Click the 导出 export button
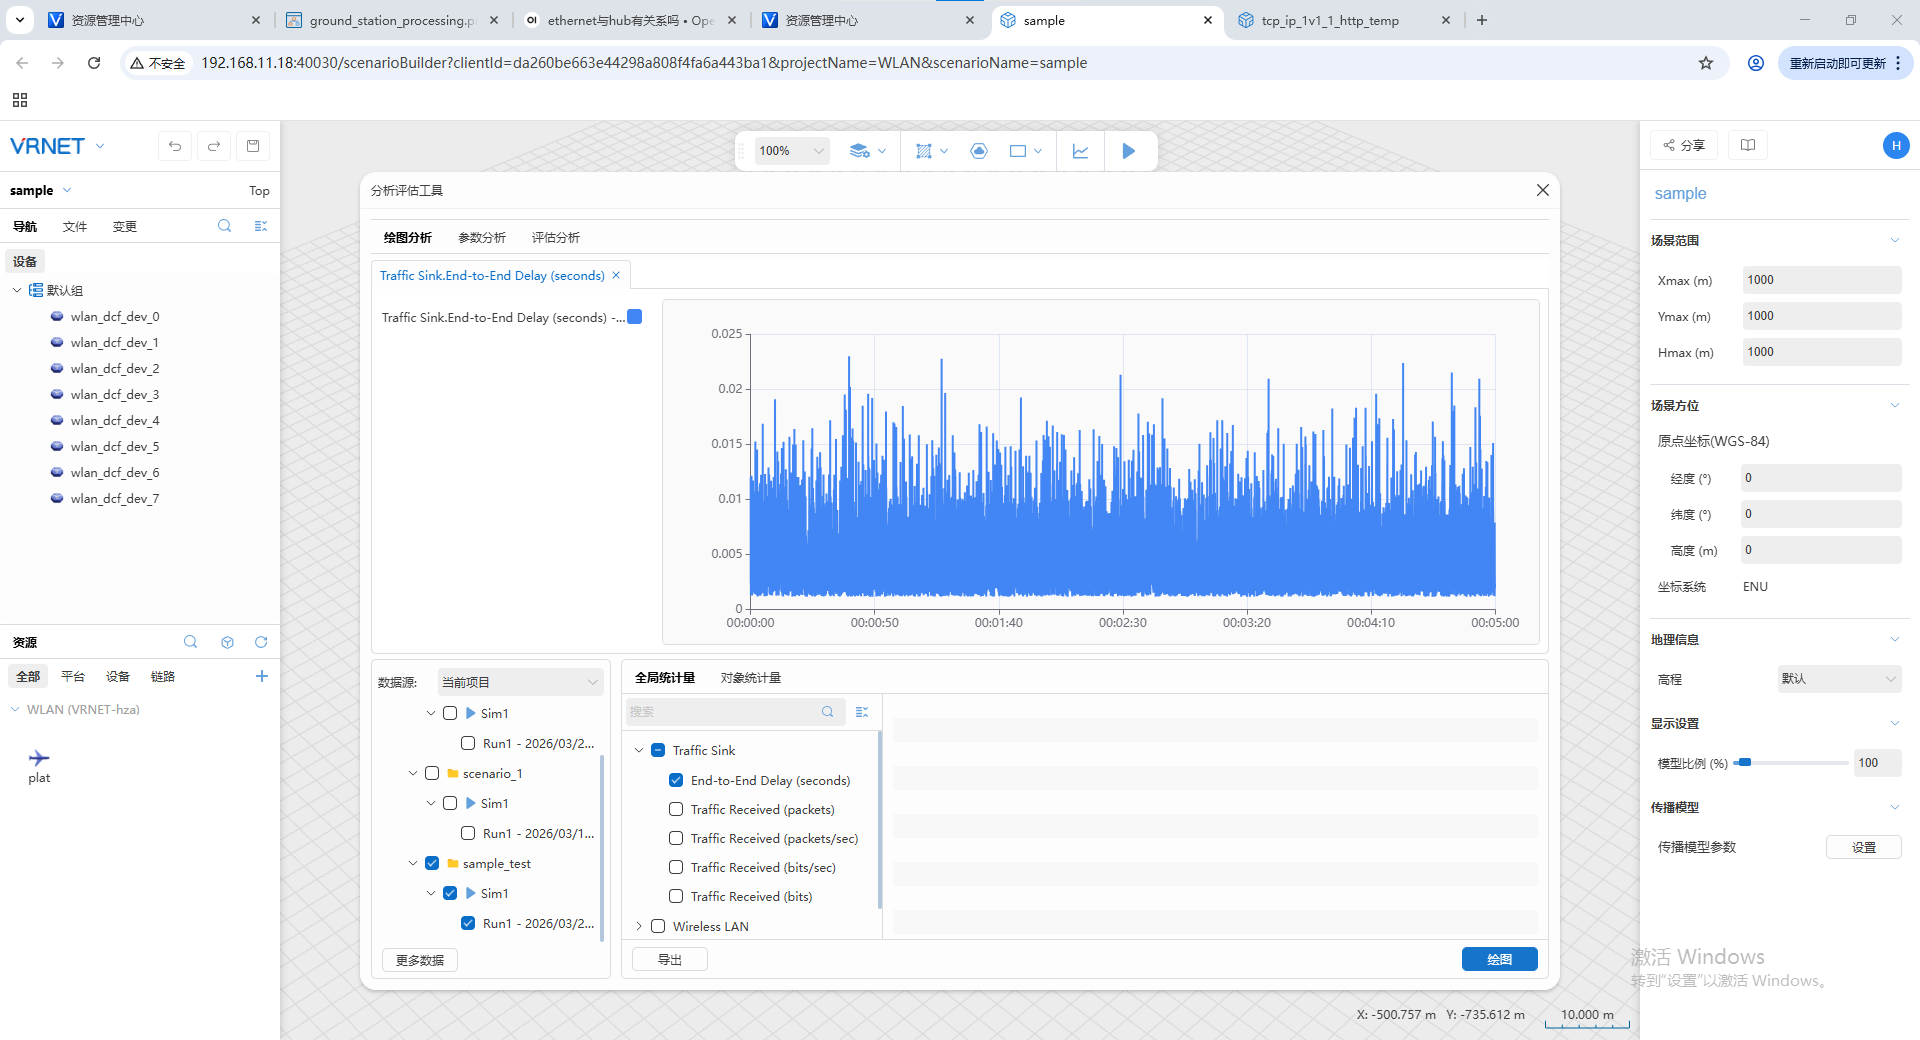The height and width of the screenshot is (1040, 1920). pyautogui.click(x=669, y=959)
